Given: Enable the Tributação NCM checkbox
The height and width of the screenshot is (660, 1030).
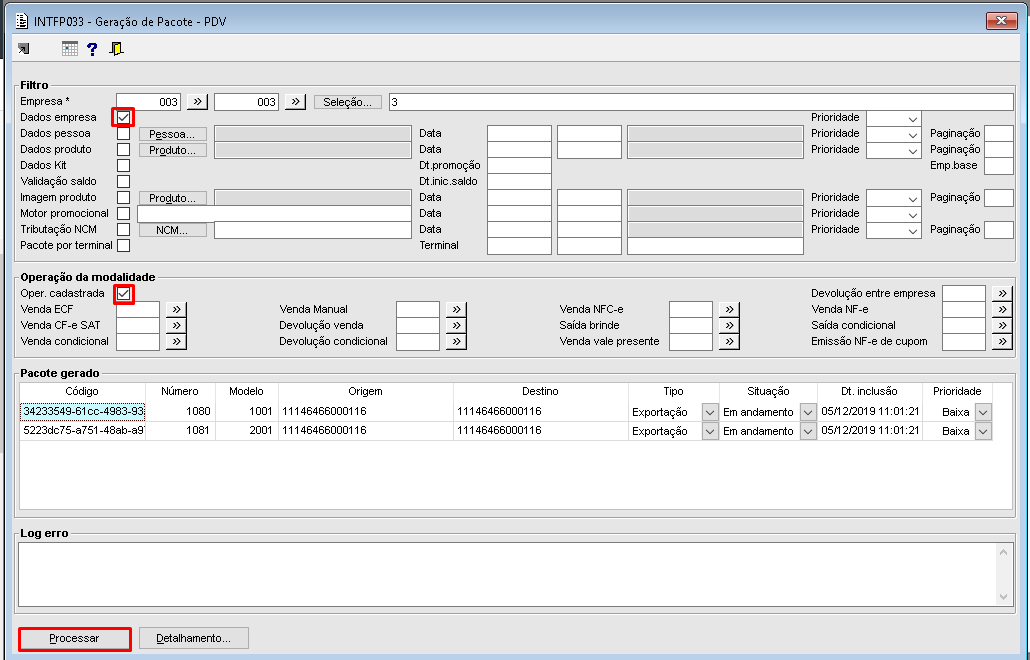Looking at the screenshot, I should 123,229.
